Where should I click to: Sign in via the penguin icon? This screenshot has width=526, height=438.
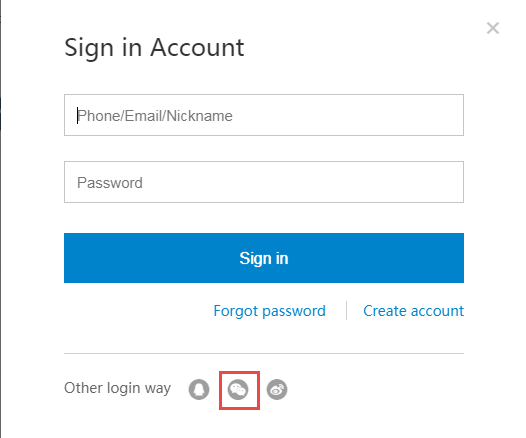coord(199,389)
